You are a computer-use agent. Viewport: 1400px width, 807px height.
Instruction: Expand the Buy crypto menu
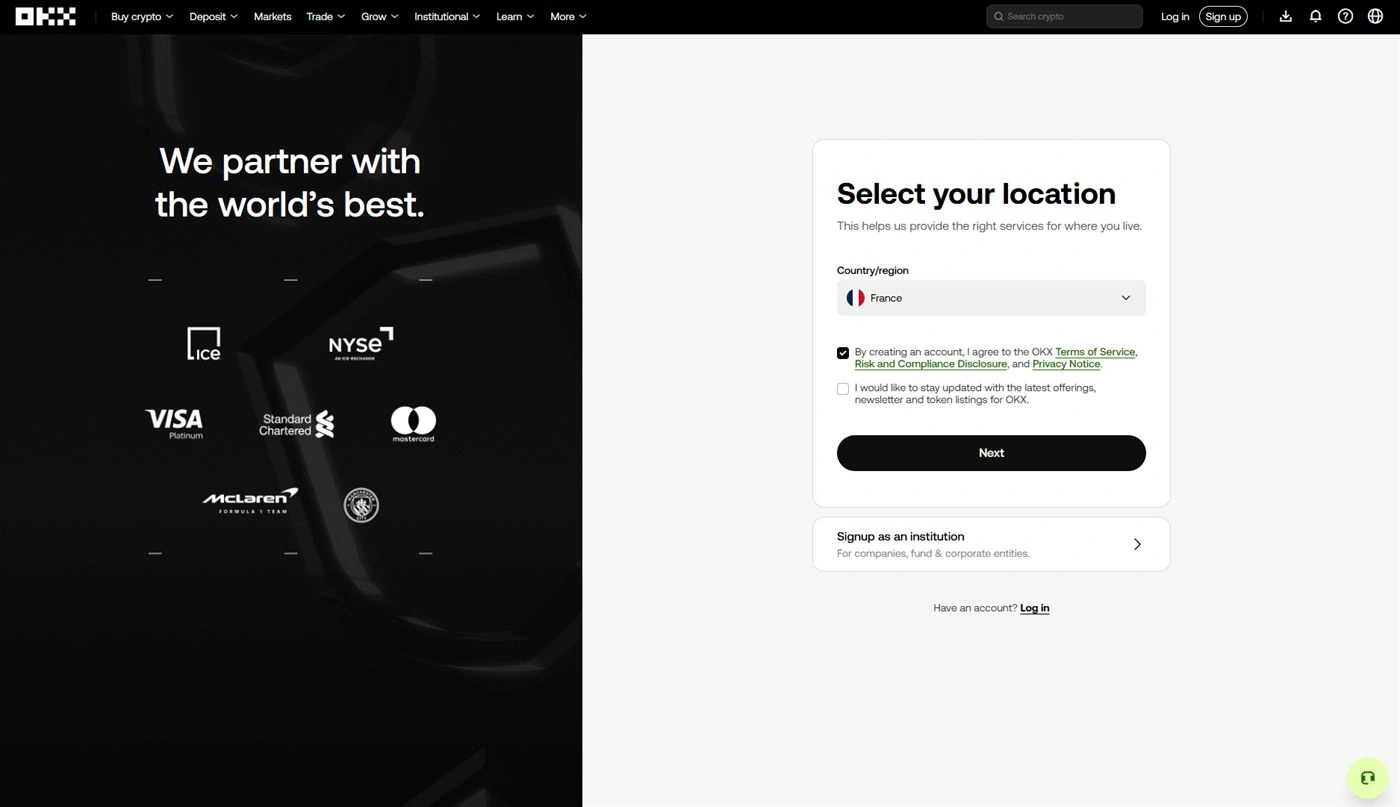(x=142, y=16)
